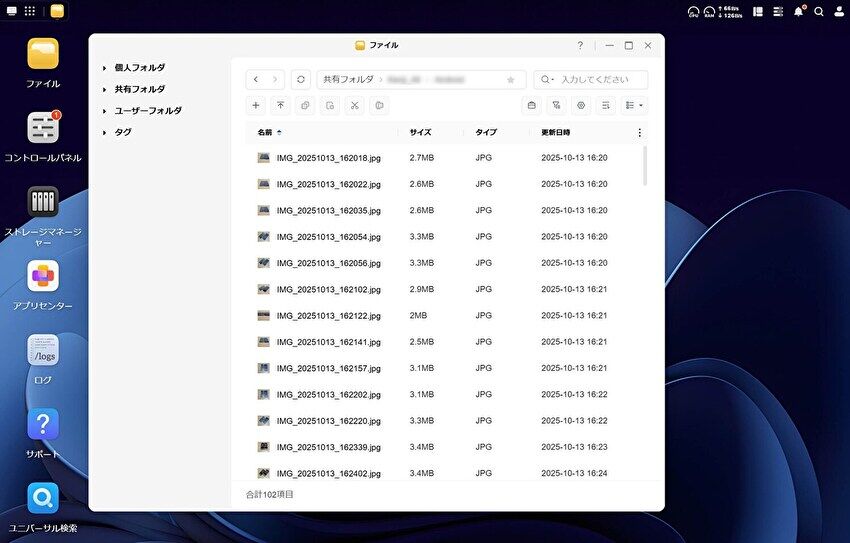Sort files by the サイズ column header
Screen dimensions: 850x543
[x=420, y=132]
